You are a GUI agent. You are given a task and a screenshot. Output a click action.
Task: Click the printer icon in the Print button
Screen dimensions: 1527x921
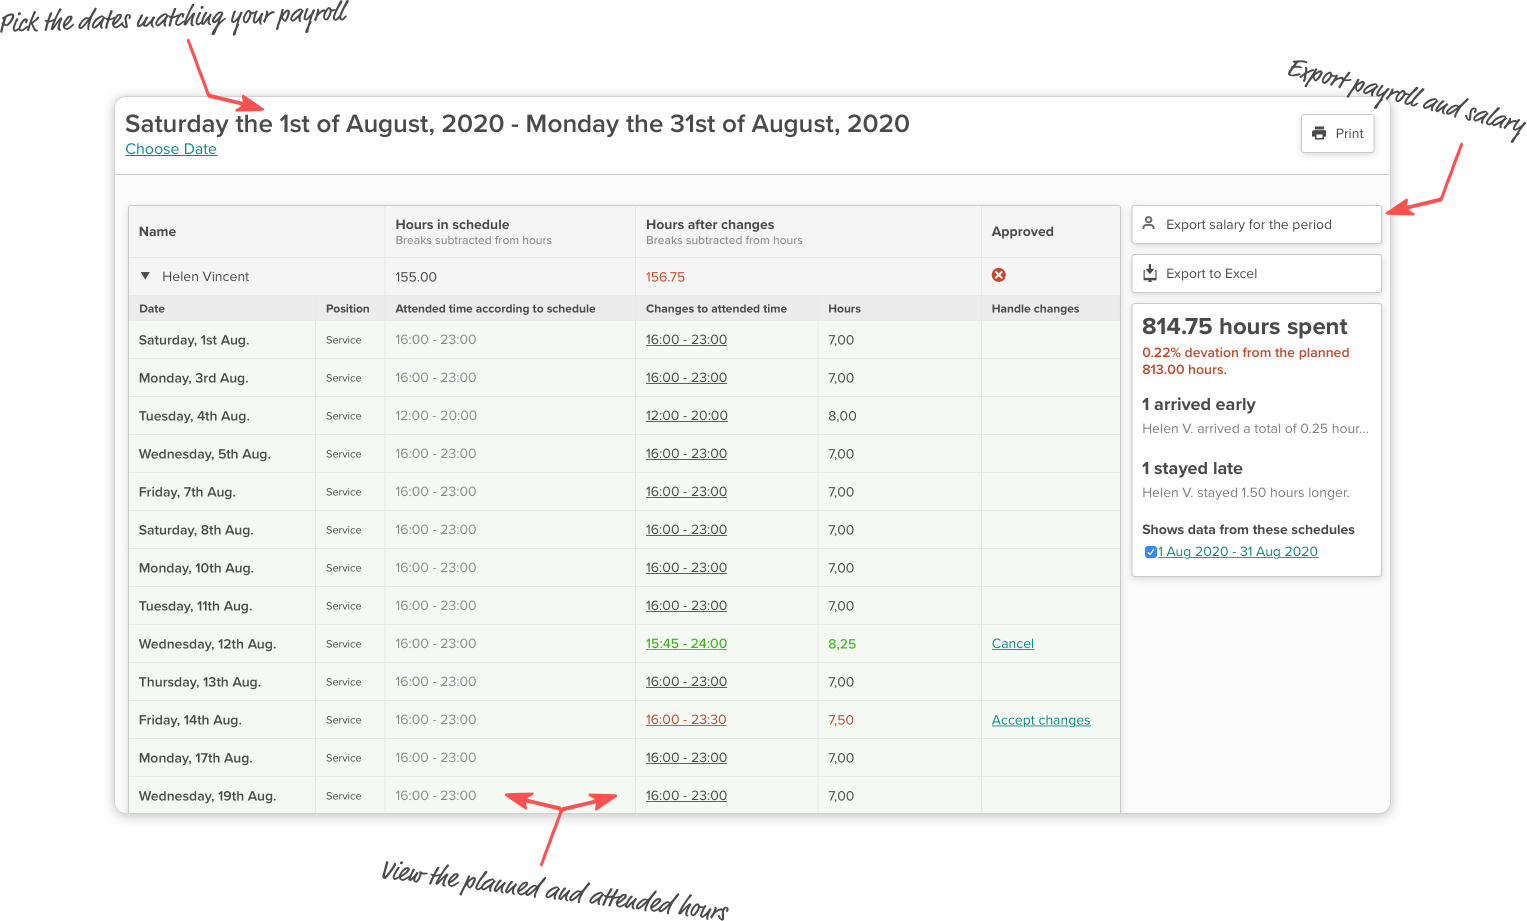pyautogui.click(x=1320, y=133)
